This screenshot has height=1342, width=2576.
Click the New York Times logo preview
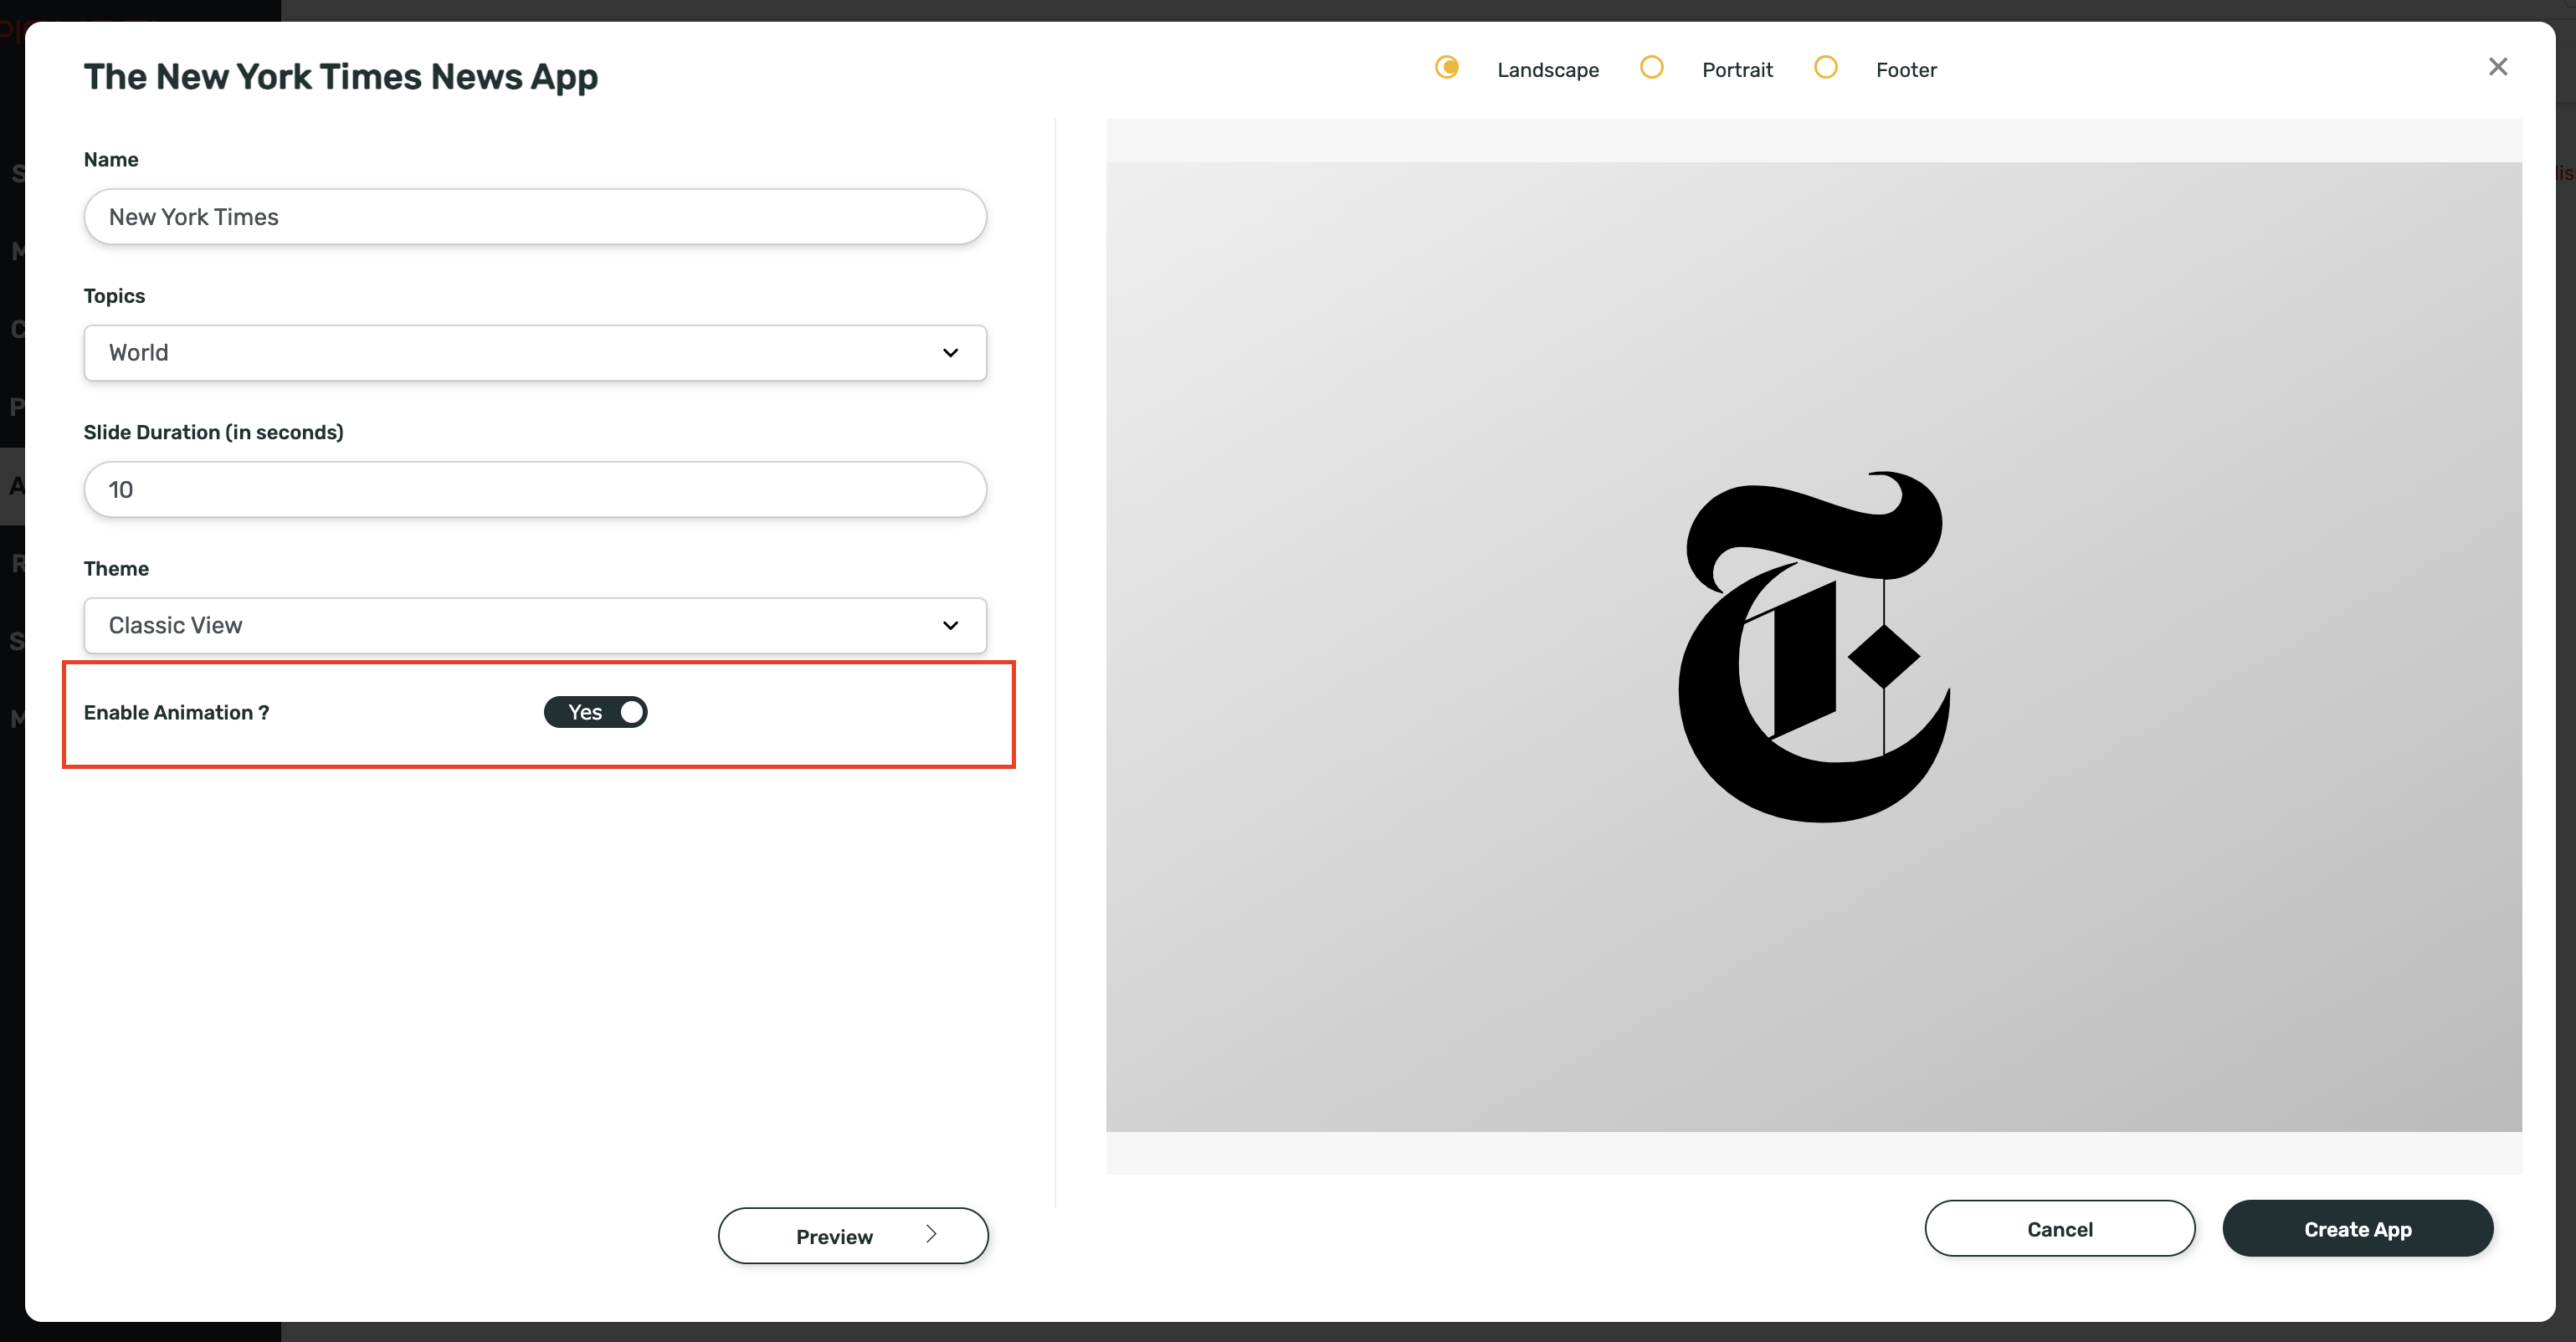click(1814, 647)
